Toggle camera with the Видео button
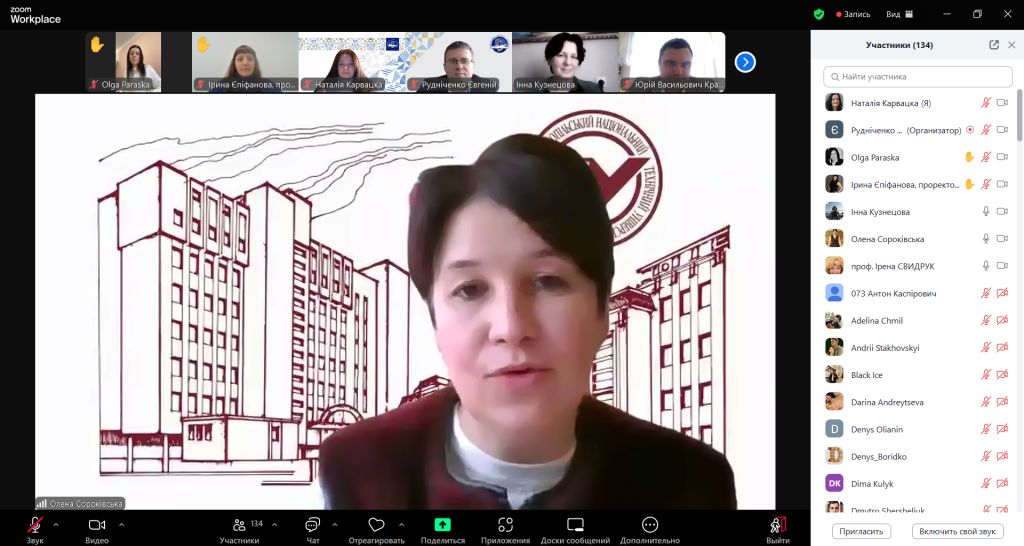The image size is (1024, 546). click(x=97, y=525)
